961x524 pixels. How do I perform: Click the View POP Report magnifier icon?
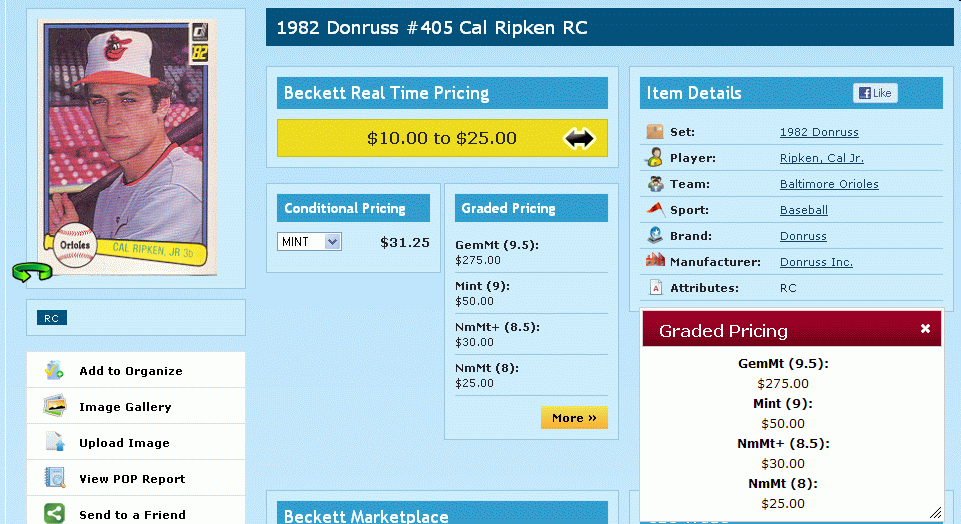(x=55, y=478)
